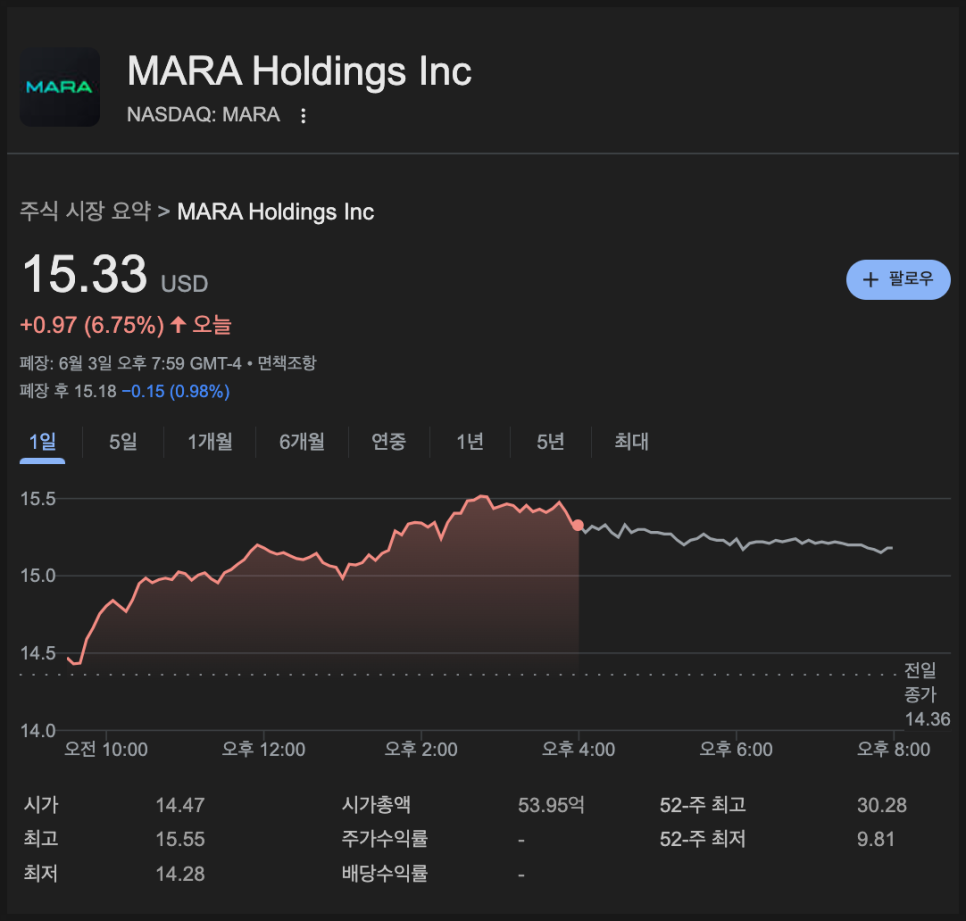Switch to the 1년 chart tab

[x=470, y=442]
